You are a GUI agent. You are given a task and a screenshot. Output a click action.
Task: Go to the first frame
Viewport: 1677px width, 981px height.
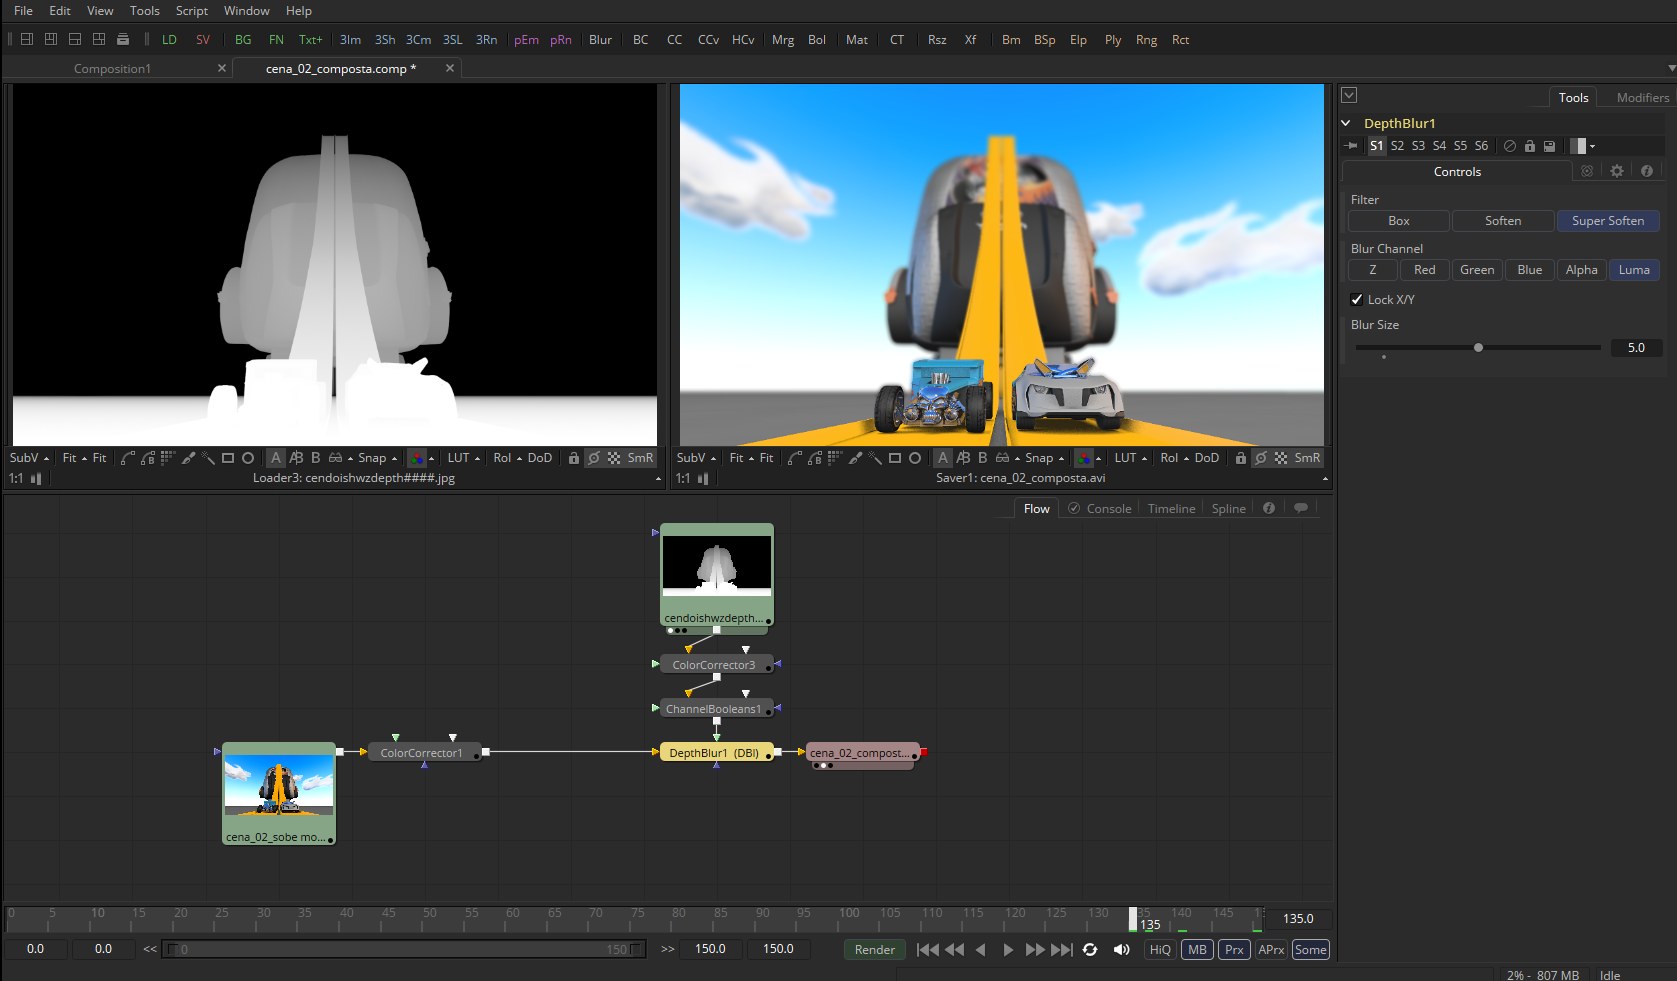tap(927, 950)
